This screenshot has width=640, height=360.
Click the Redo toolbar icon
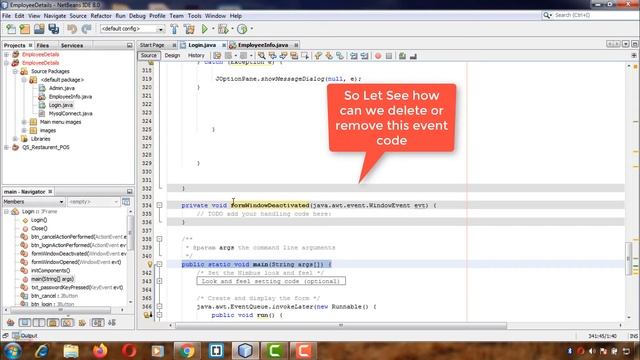(87, 29)
